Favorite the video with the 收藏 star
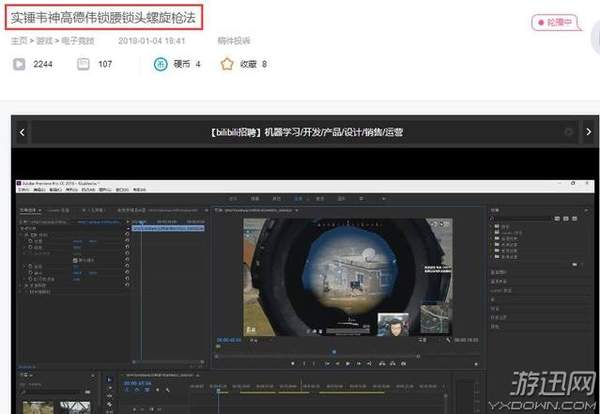 (227, 64)
